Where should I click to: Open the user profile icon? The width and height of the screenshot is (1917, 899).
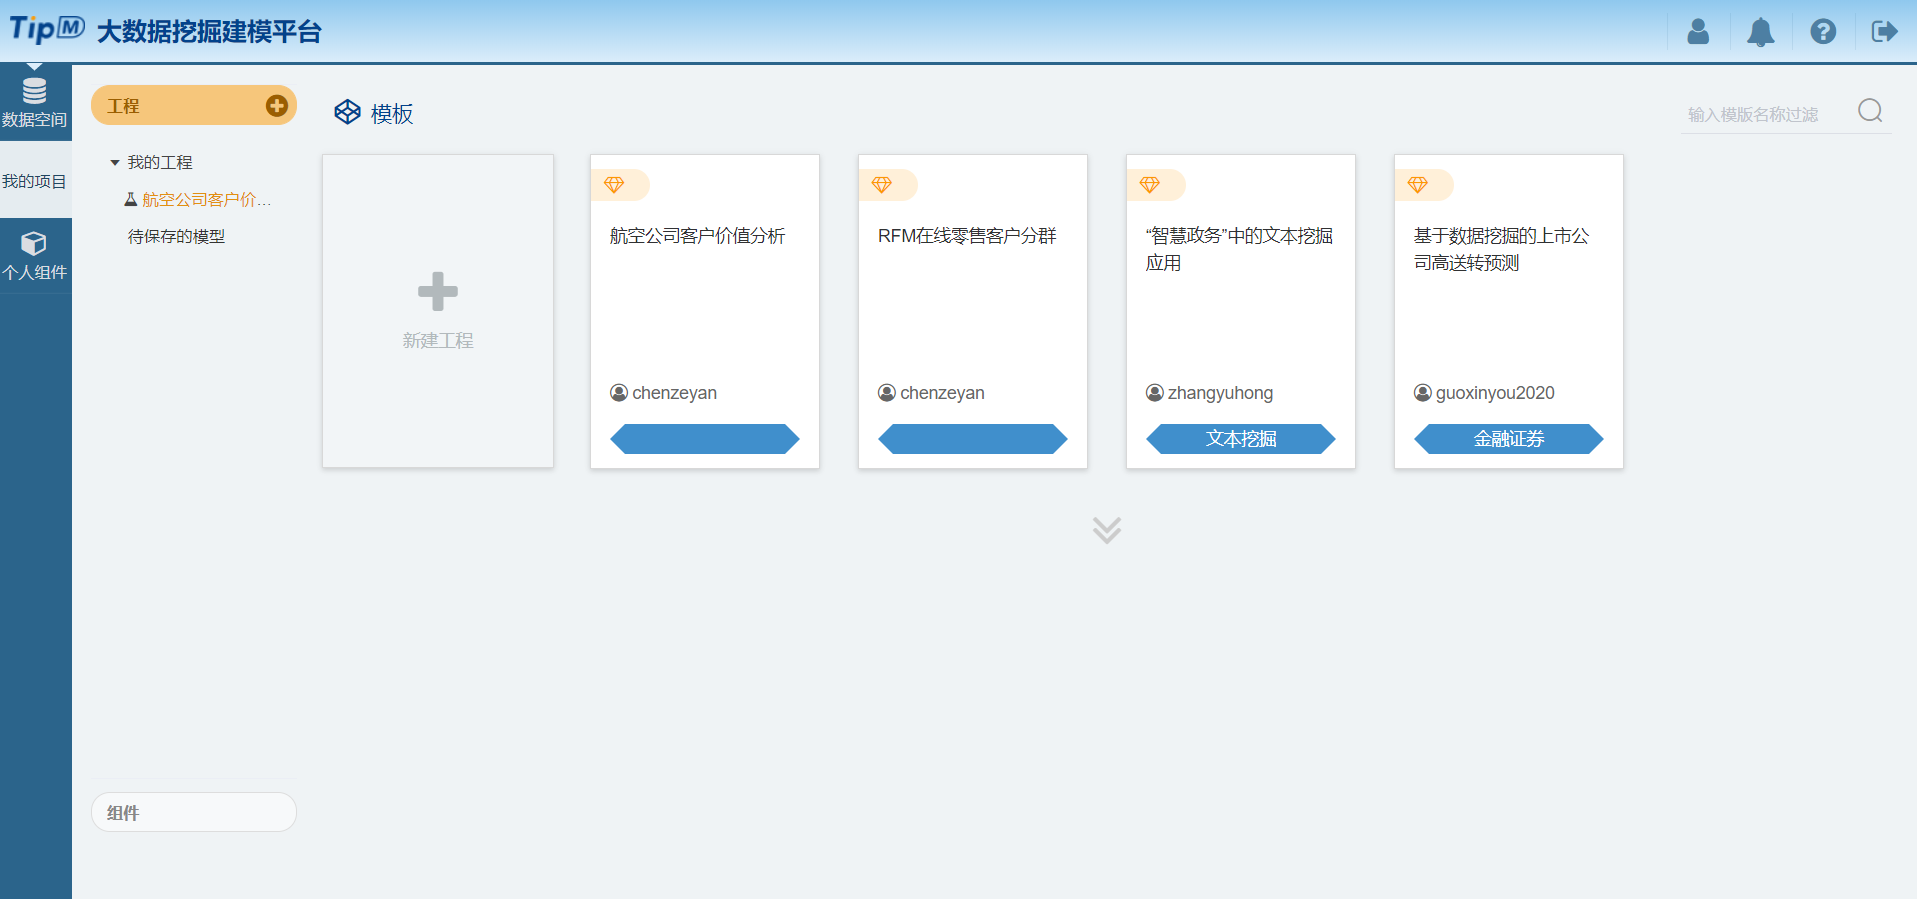point(1698,32)
